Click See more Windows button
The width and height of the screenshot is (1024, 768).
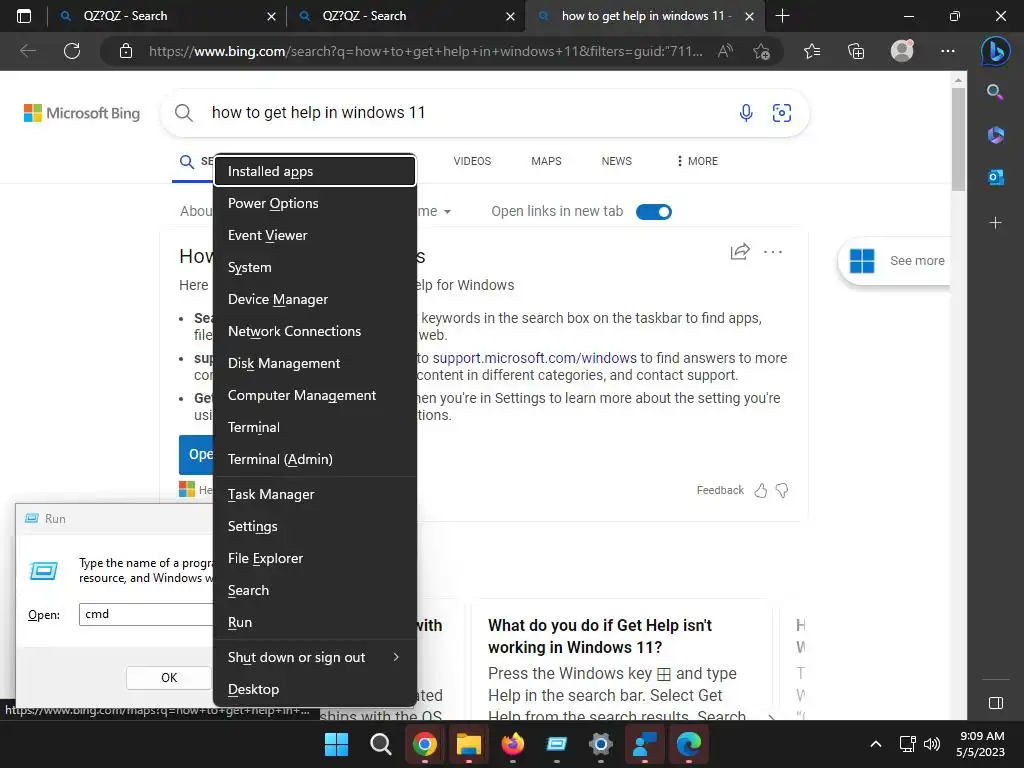[897, 261]
